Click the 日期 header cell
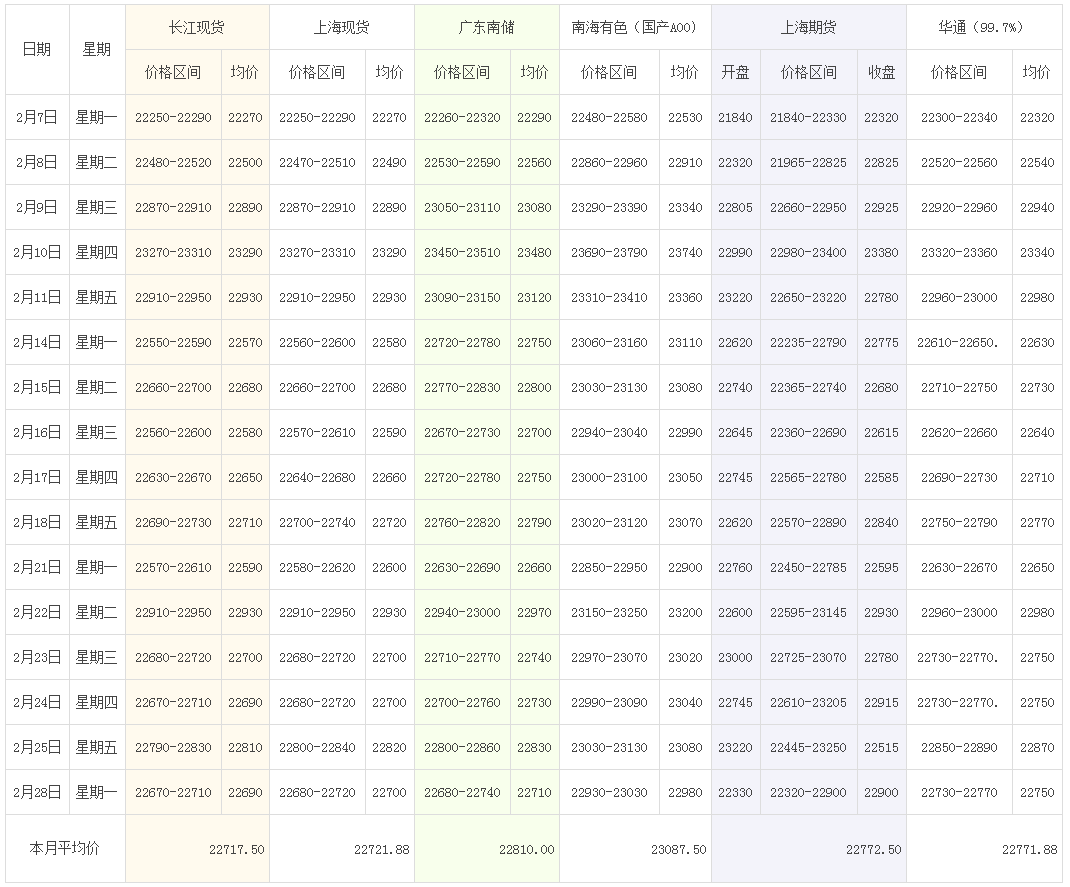The height and width of the screenshot is (887, 1070). coord(37,49)
